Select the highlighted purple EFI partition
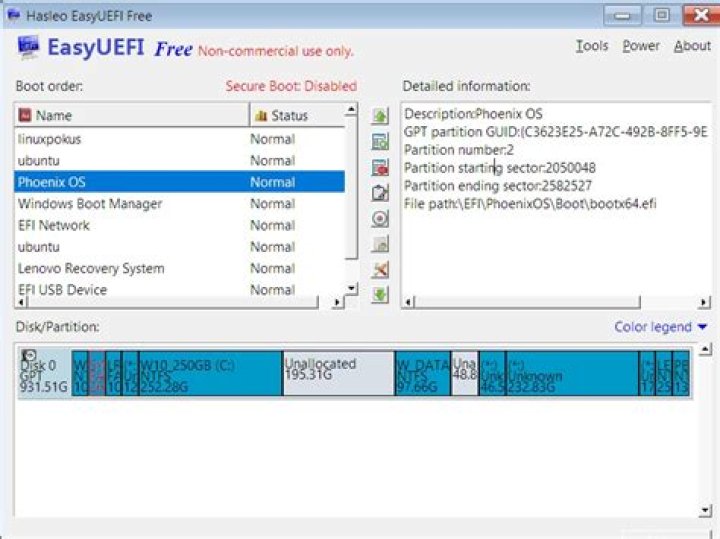The width and height of the screenshot is (720, 539). click(97, 373)
